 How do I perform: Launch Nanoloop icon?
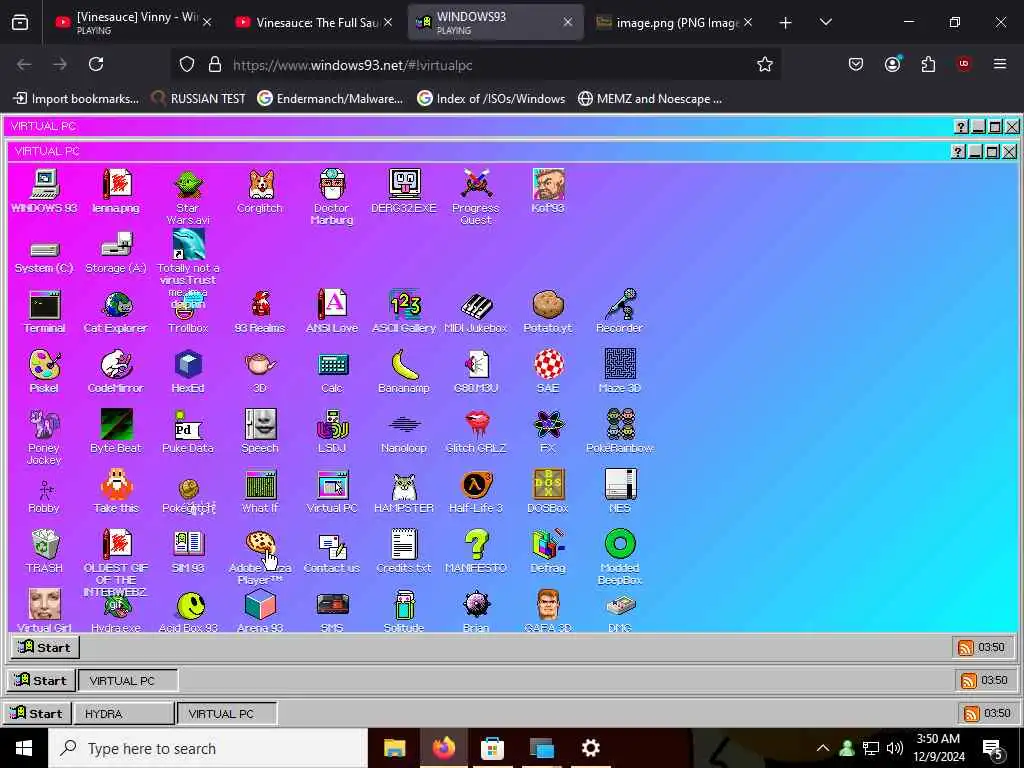[404, 434]
